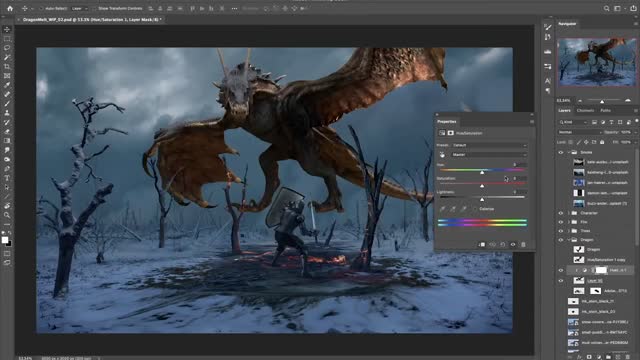Viewport: 640px width, 360px height.
Task: Click the targeted adjustment hand icon in Properties
Action: pyautogui.click(x=442, y=155)
